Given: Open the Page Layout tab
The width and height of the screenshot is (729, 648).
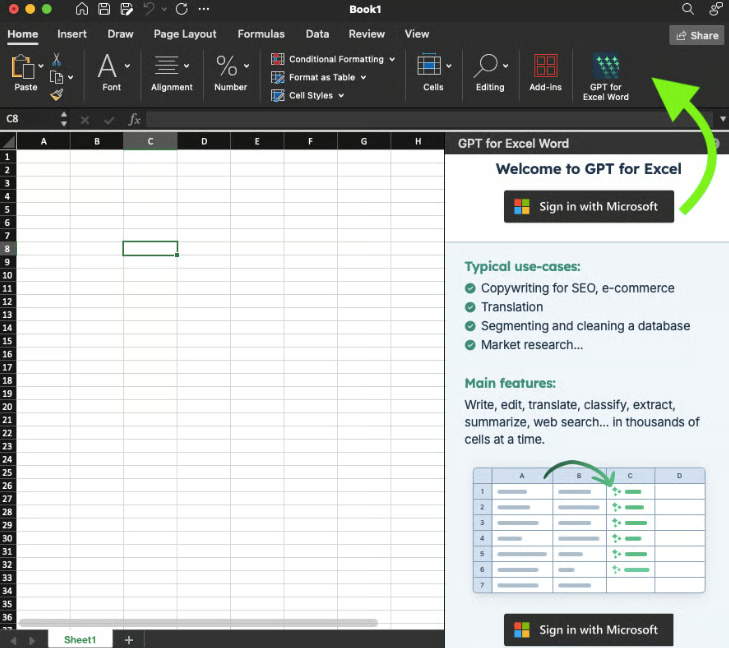Looking at the screenshot, I should [x=185, y=34].
